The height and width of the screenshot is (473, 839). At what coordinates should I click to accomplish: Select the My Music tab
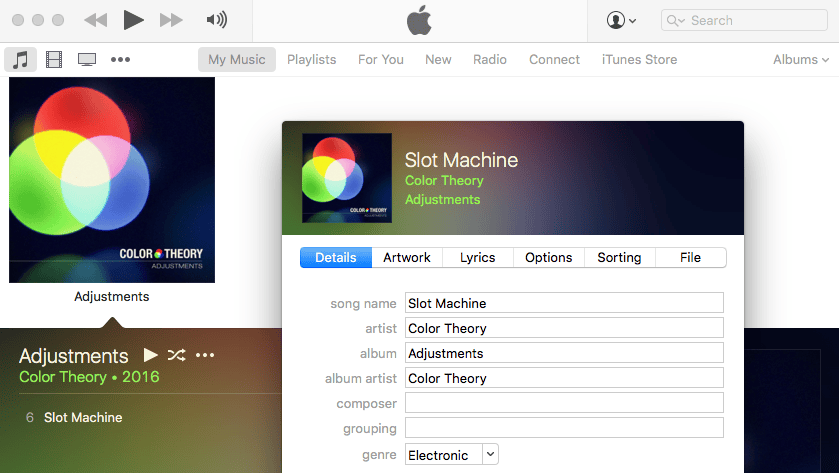pos(237,59)
